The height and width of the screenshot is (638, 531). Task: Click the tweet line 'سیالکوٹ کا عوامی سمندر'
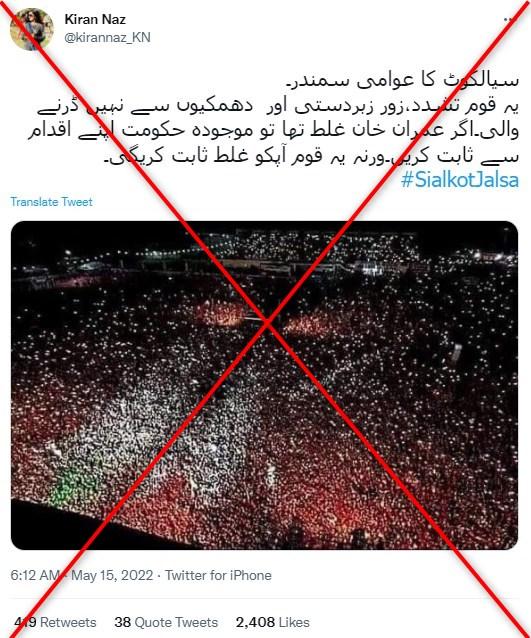pos(403,81)
